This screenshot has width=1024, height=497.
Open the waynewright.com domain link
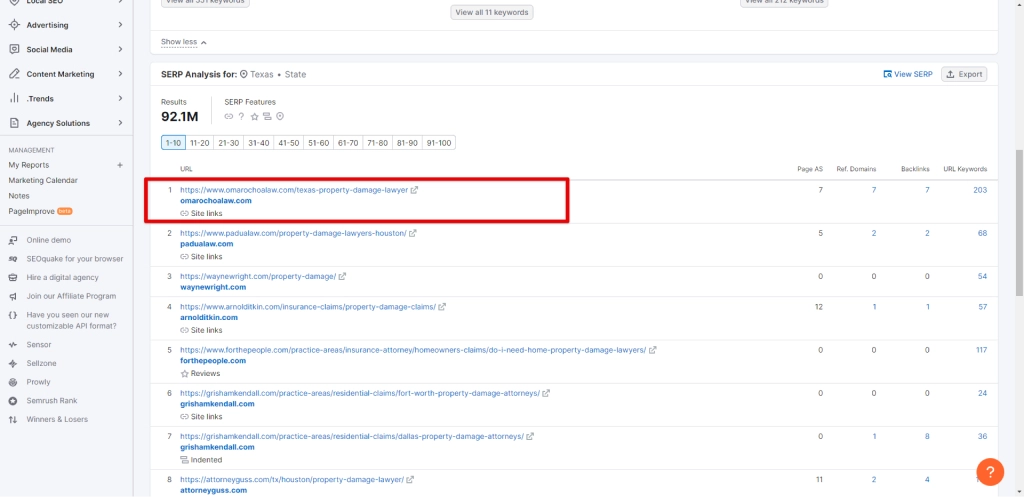[x=213, y=287]
